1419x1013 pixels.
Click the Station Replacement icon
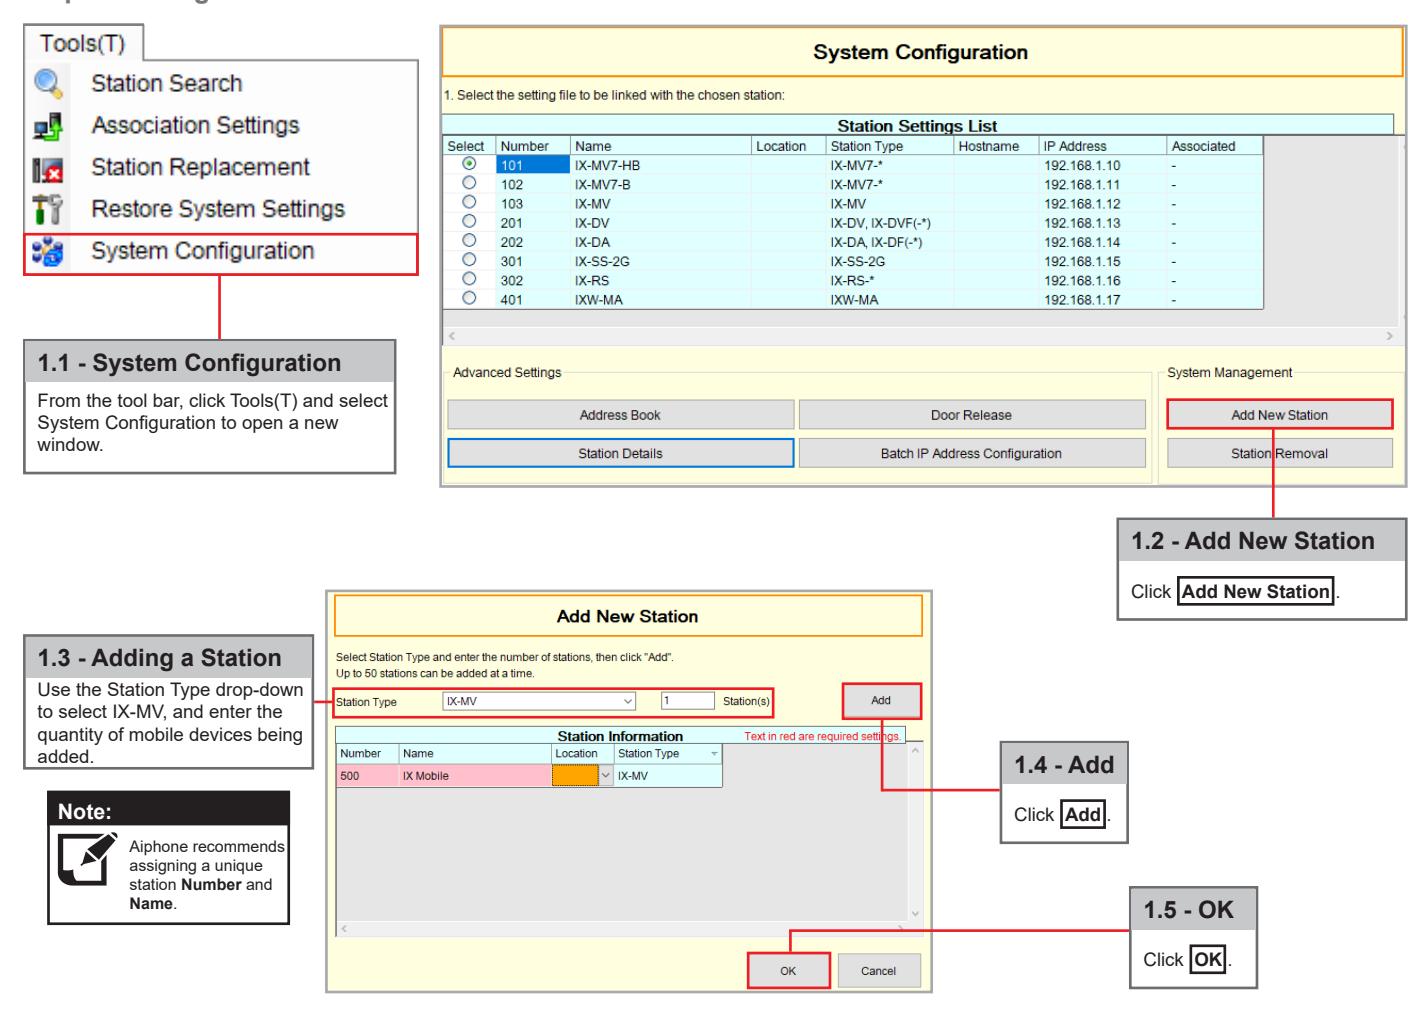pyautogui.click(x=49, y=168)
